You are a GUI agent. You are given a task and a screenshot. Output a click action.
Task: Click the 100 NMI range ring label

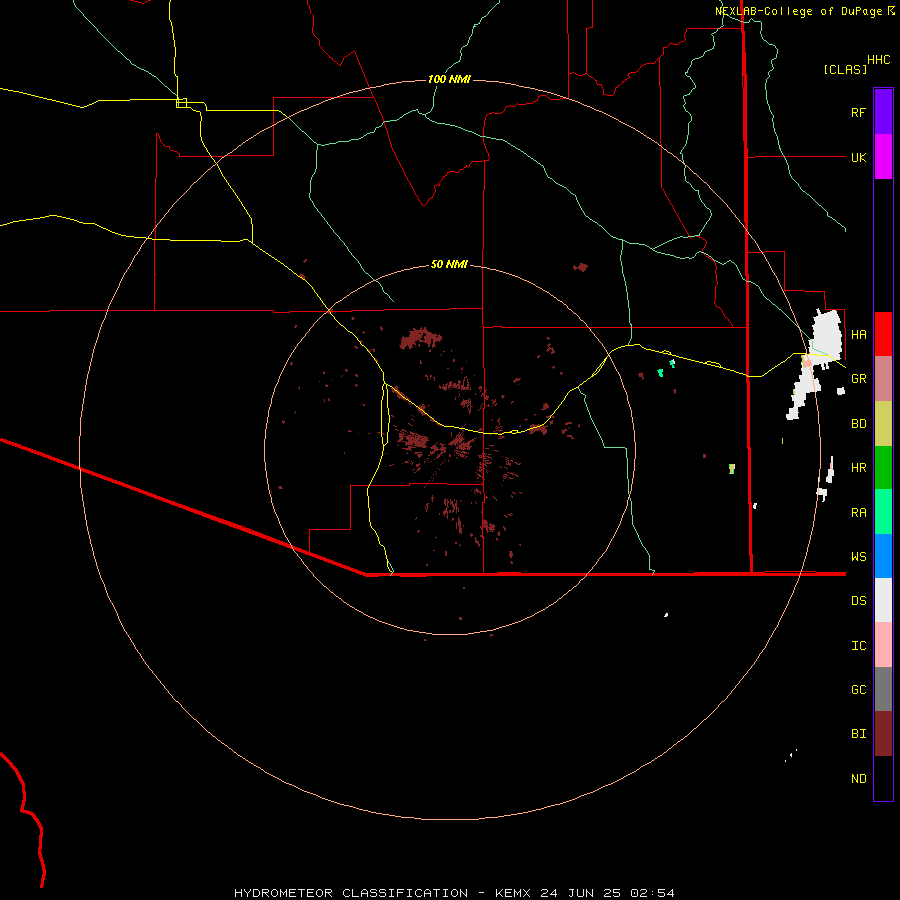coord(449,79)
